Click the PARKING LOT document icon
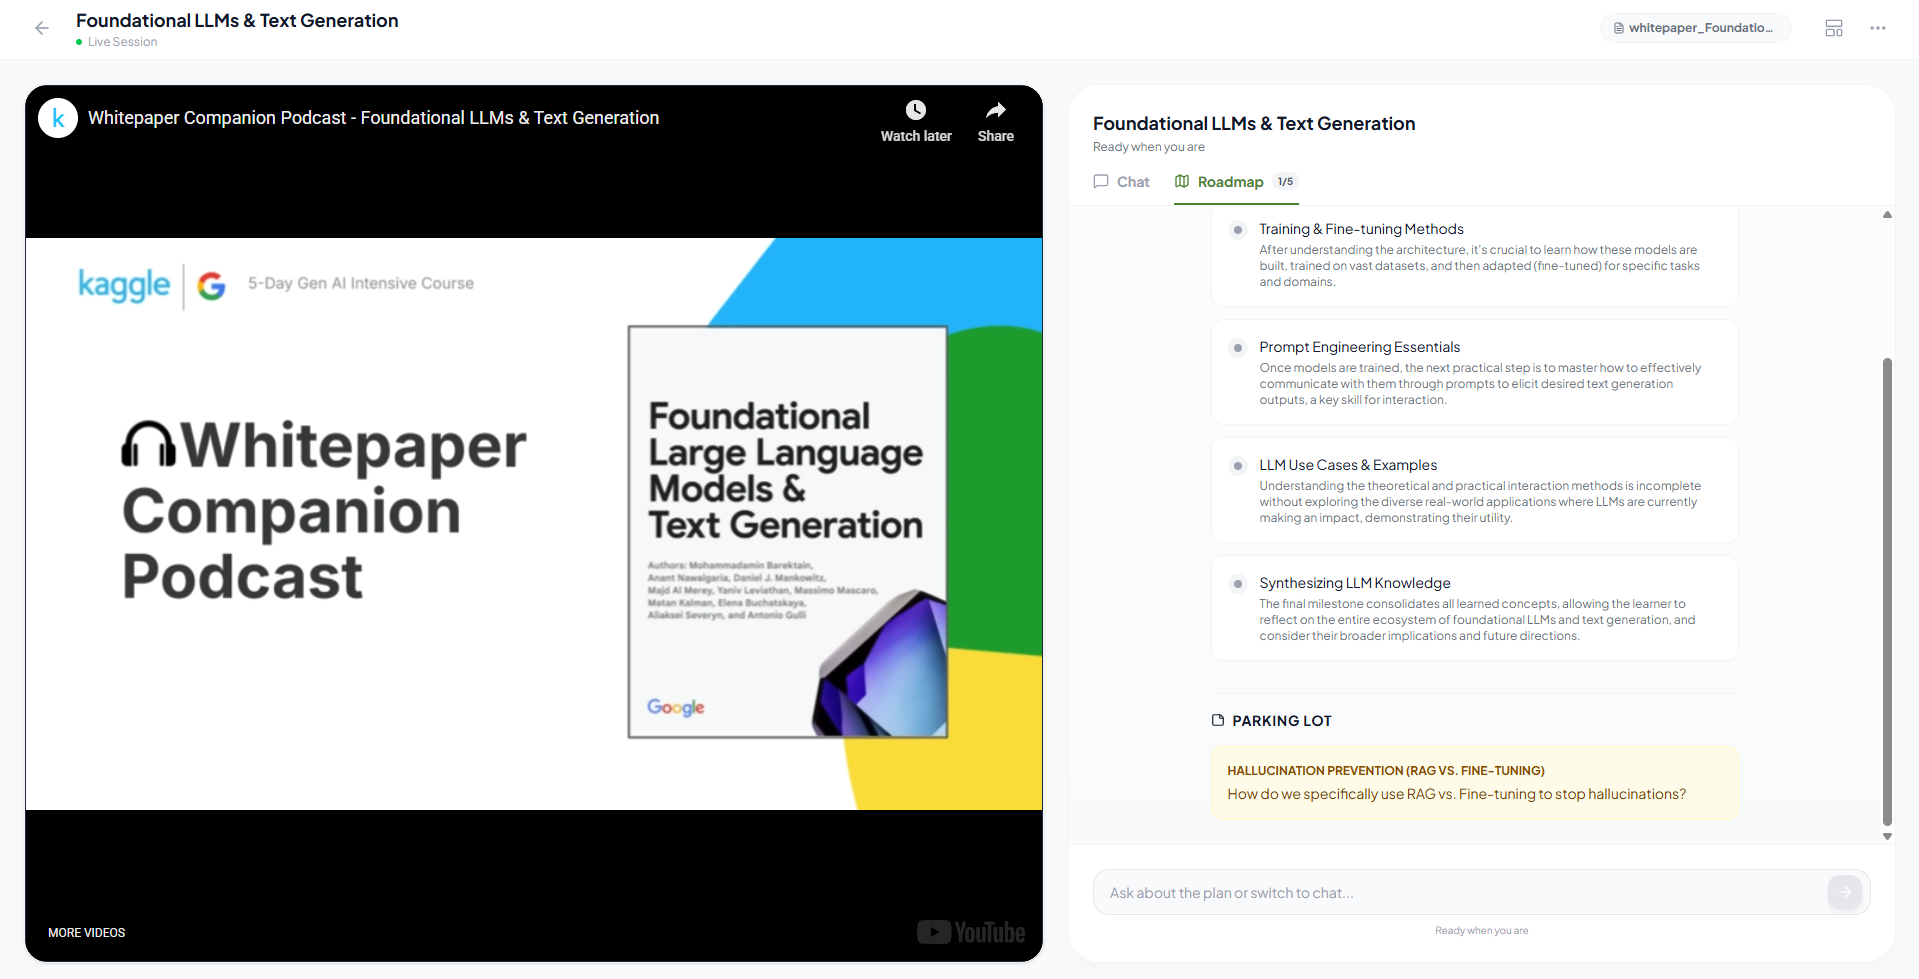 1218,720
